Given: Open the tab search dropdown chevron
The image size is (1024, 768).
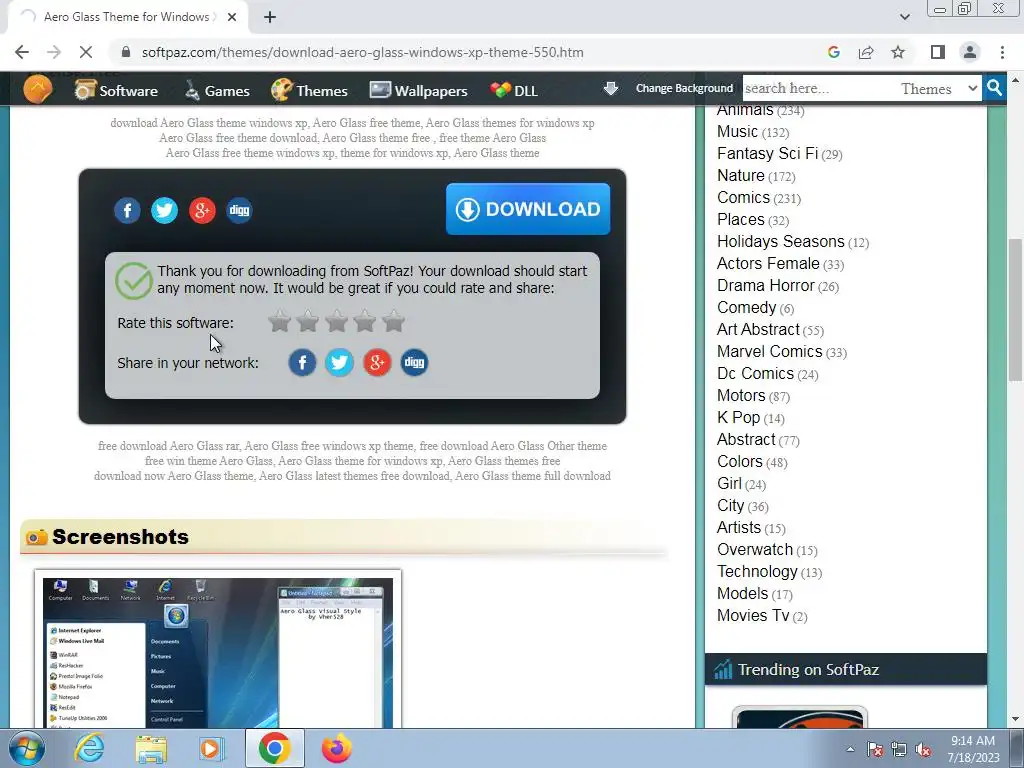Looking at the screenshot, I should pyautogui.click(x=904, y=17).
